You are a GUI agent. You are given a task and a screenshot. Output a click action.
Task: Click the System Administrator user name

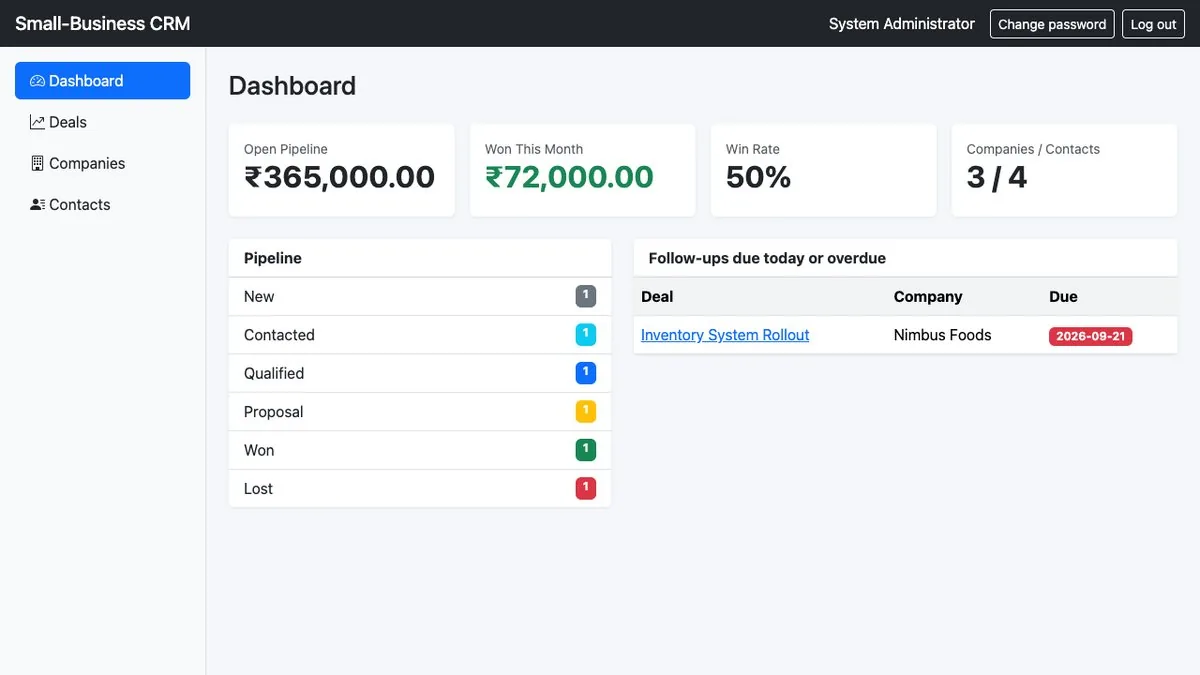[901, 24]
